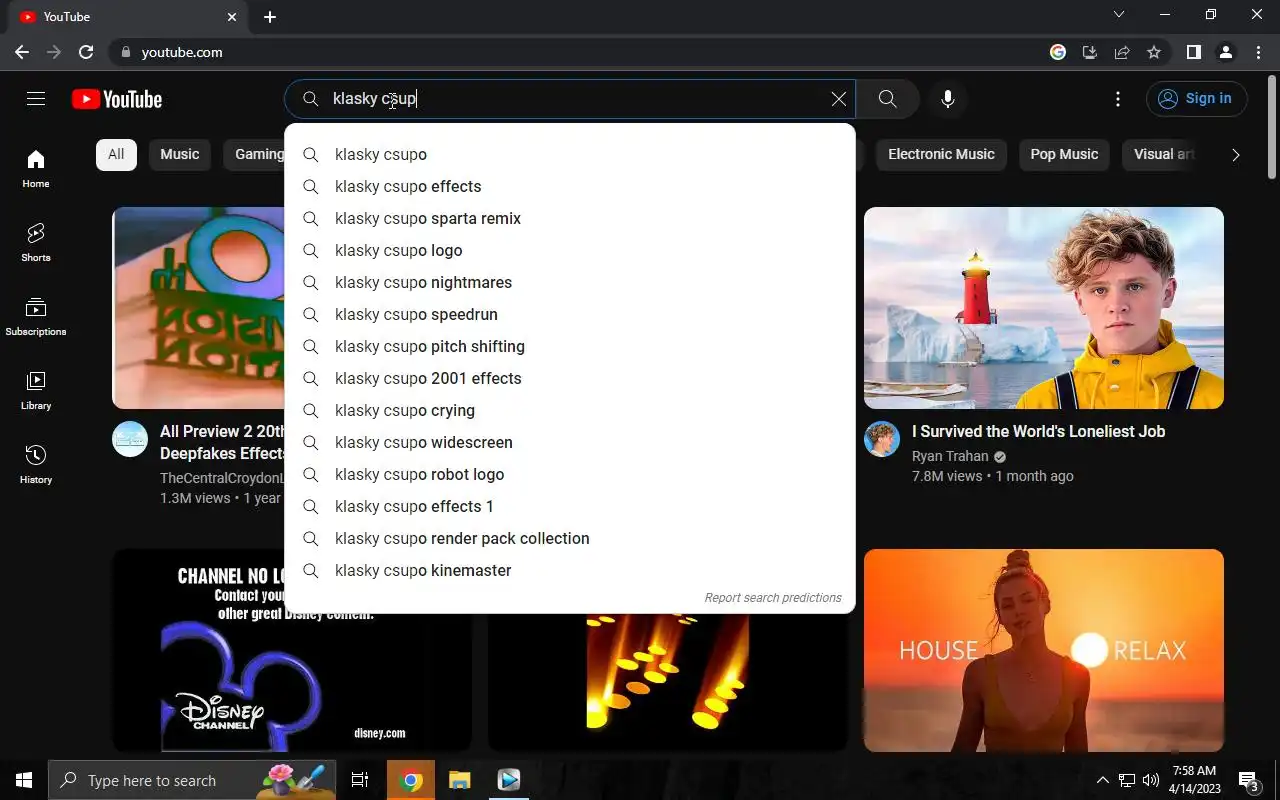Open the three-dot settings menu
The height and width of the screenshot is (800, 1280).
[x=1118, y=99]
